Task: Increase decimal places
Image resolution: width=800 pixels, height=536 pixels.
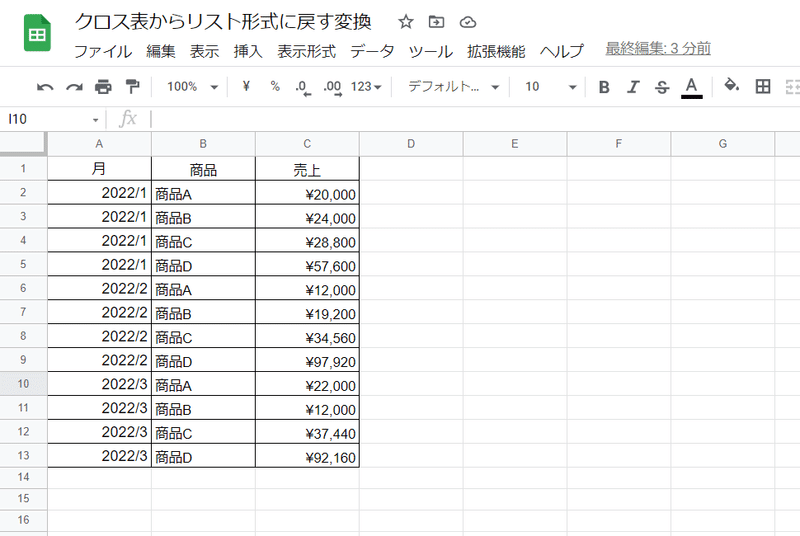Action: [x=333, y=88]
